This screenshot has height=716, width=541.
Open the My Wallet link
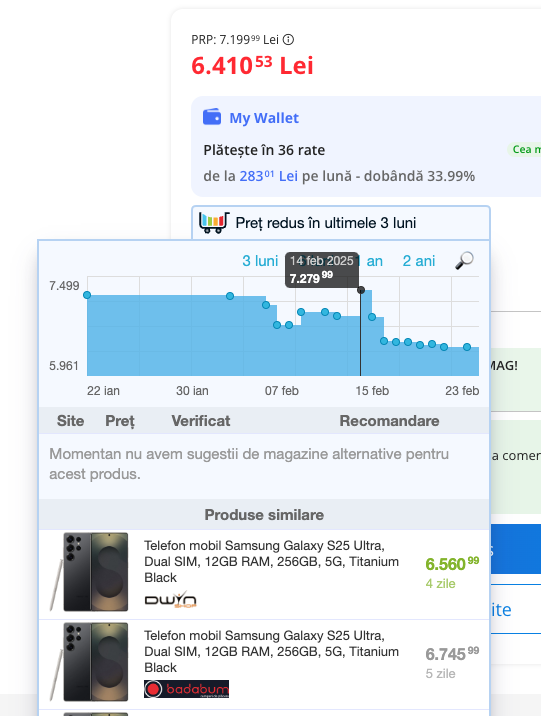264,118
